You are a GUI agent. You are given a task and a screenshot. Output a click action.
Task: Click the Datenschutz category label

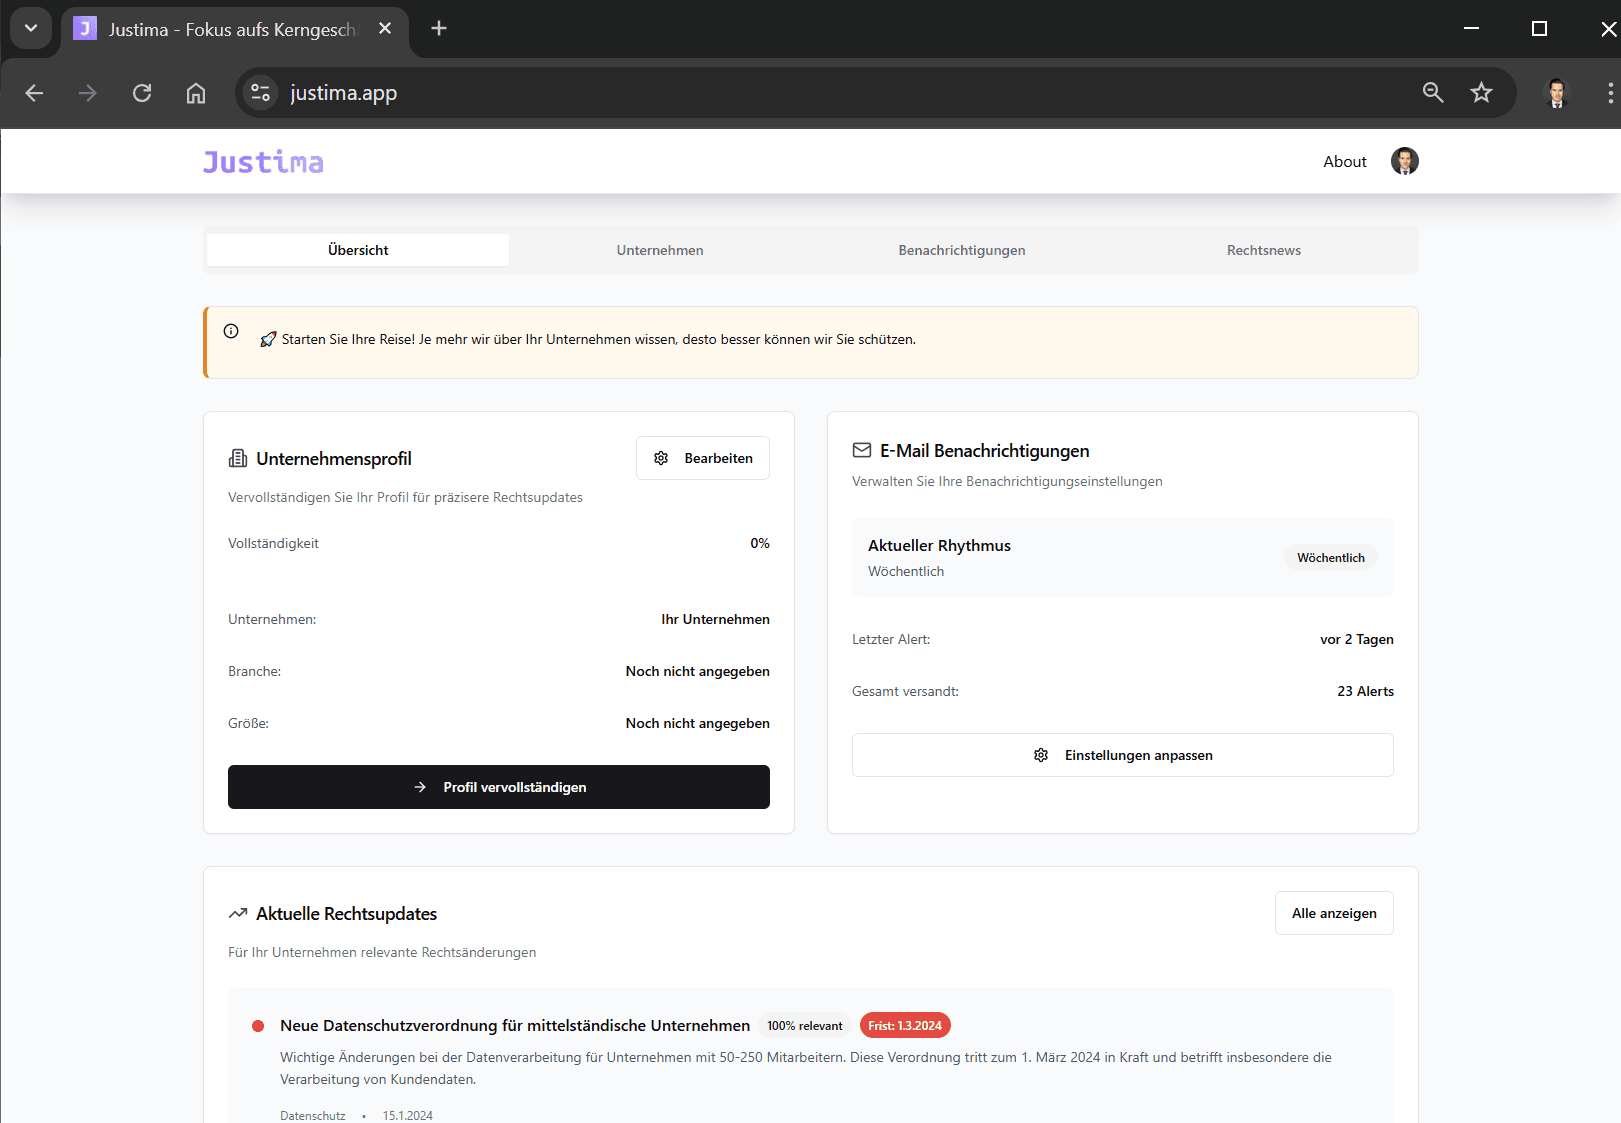(313, 1115)
